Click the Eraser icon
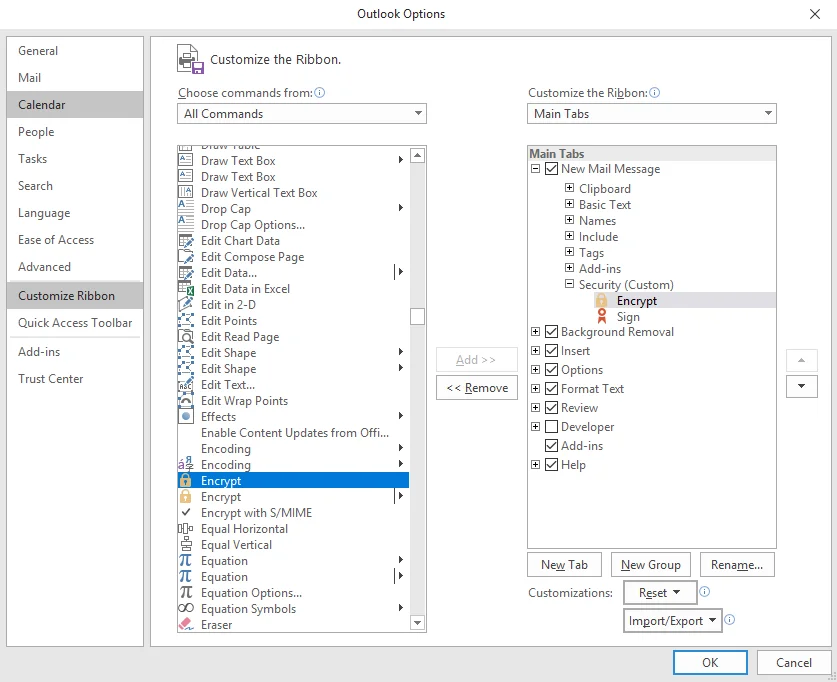Image resolution: width=837 pixels, height=682 pixels. click(185, 624)
